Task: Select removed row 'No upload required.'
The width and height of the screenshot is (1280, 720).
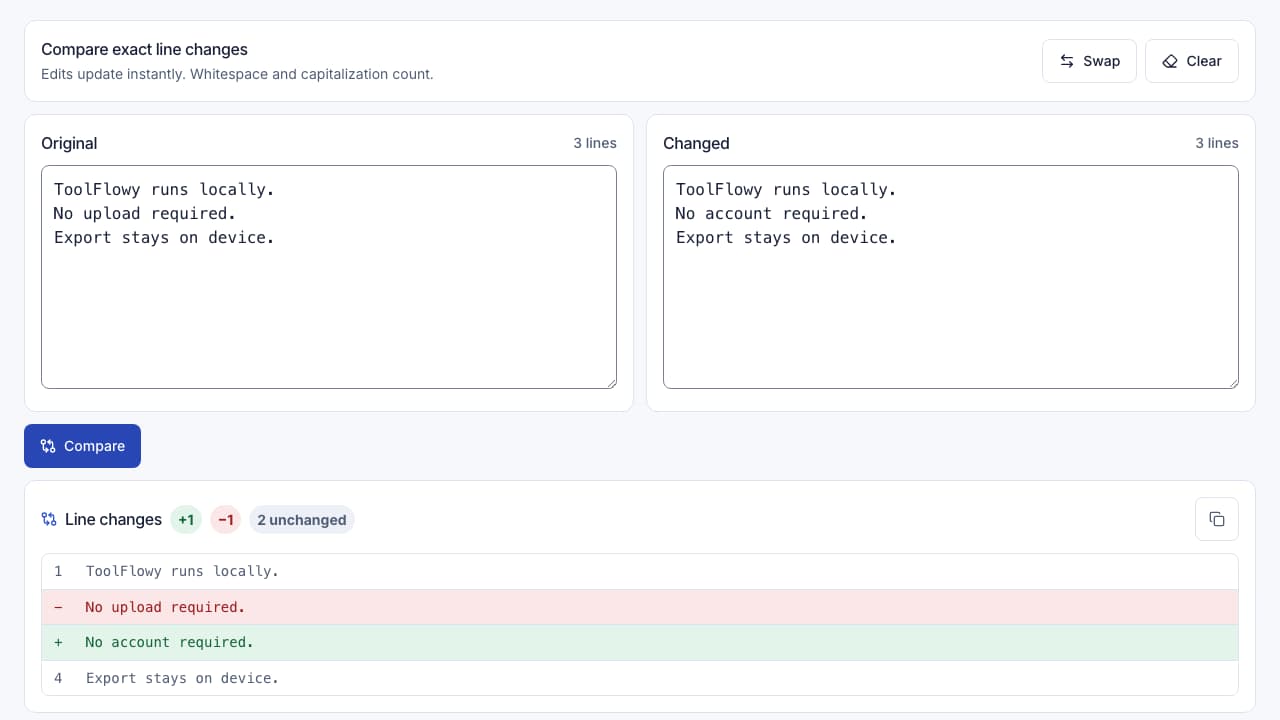Action: [x=640, y=607]
